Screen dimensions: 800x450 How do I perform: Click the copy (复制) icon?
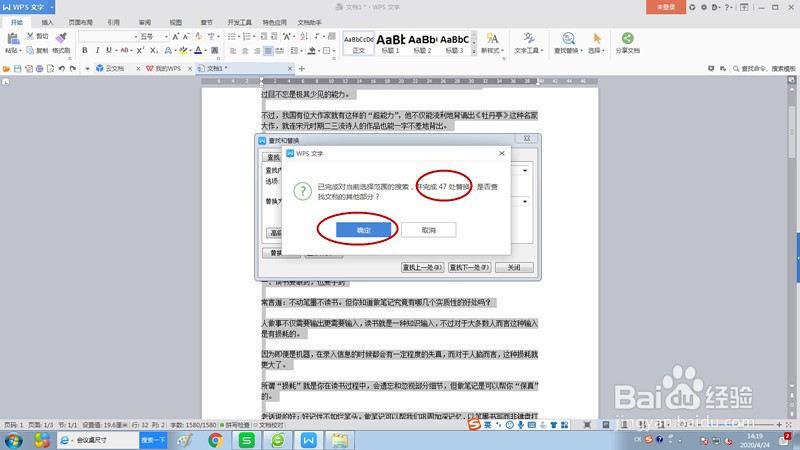[31, 51]
